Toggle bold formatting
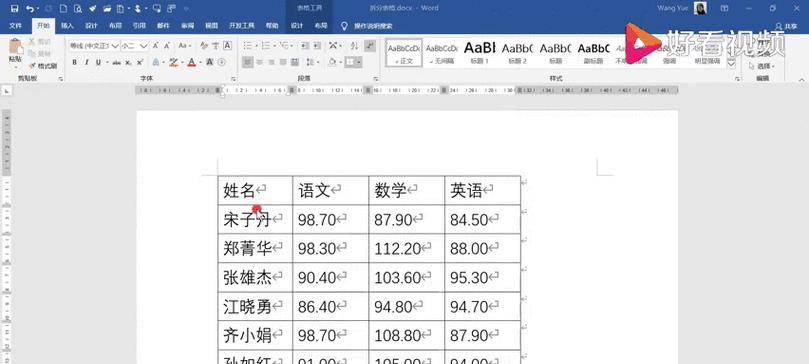The image size is (809, 364). [74, 62]
